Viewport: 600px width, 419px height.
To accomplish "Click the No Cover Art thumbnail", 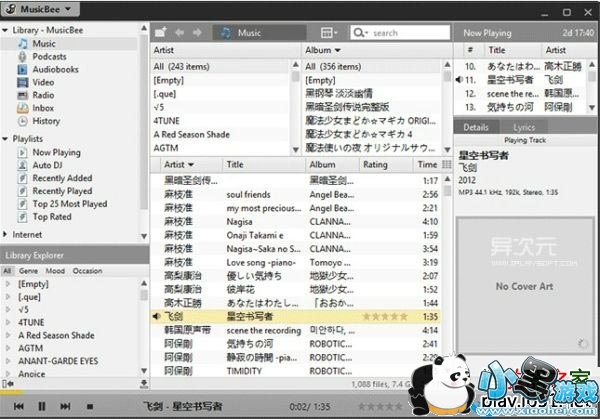I will (x=525, y=286).
